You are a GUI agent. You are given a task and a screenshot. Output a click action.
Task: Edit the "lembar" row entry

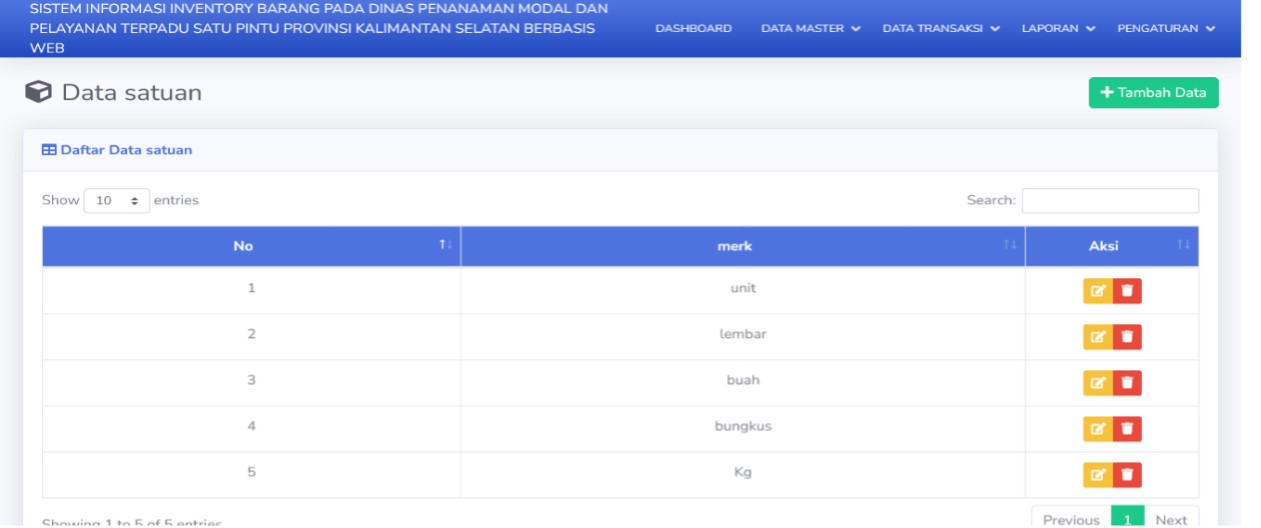1098,337
